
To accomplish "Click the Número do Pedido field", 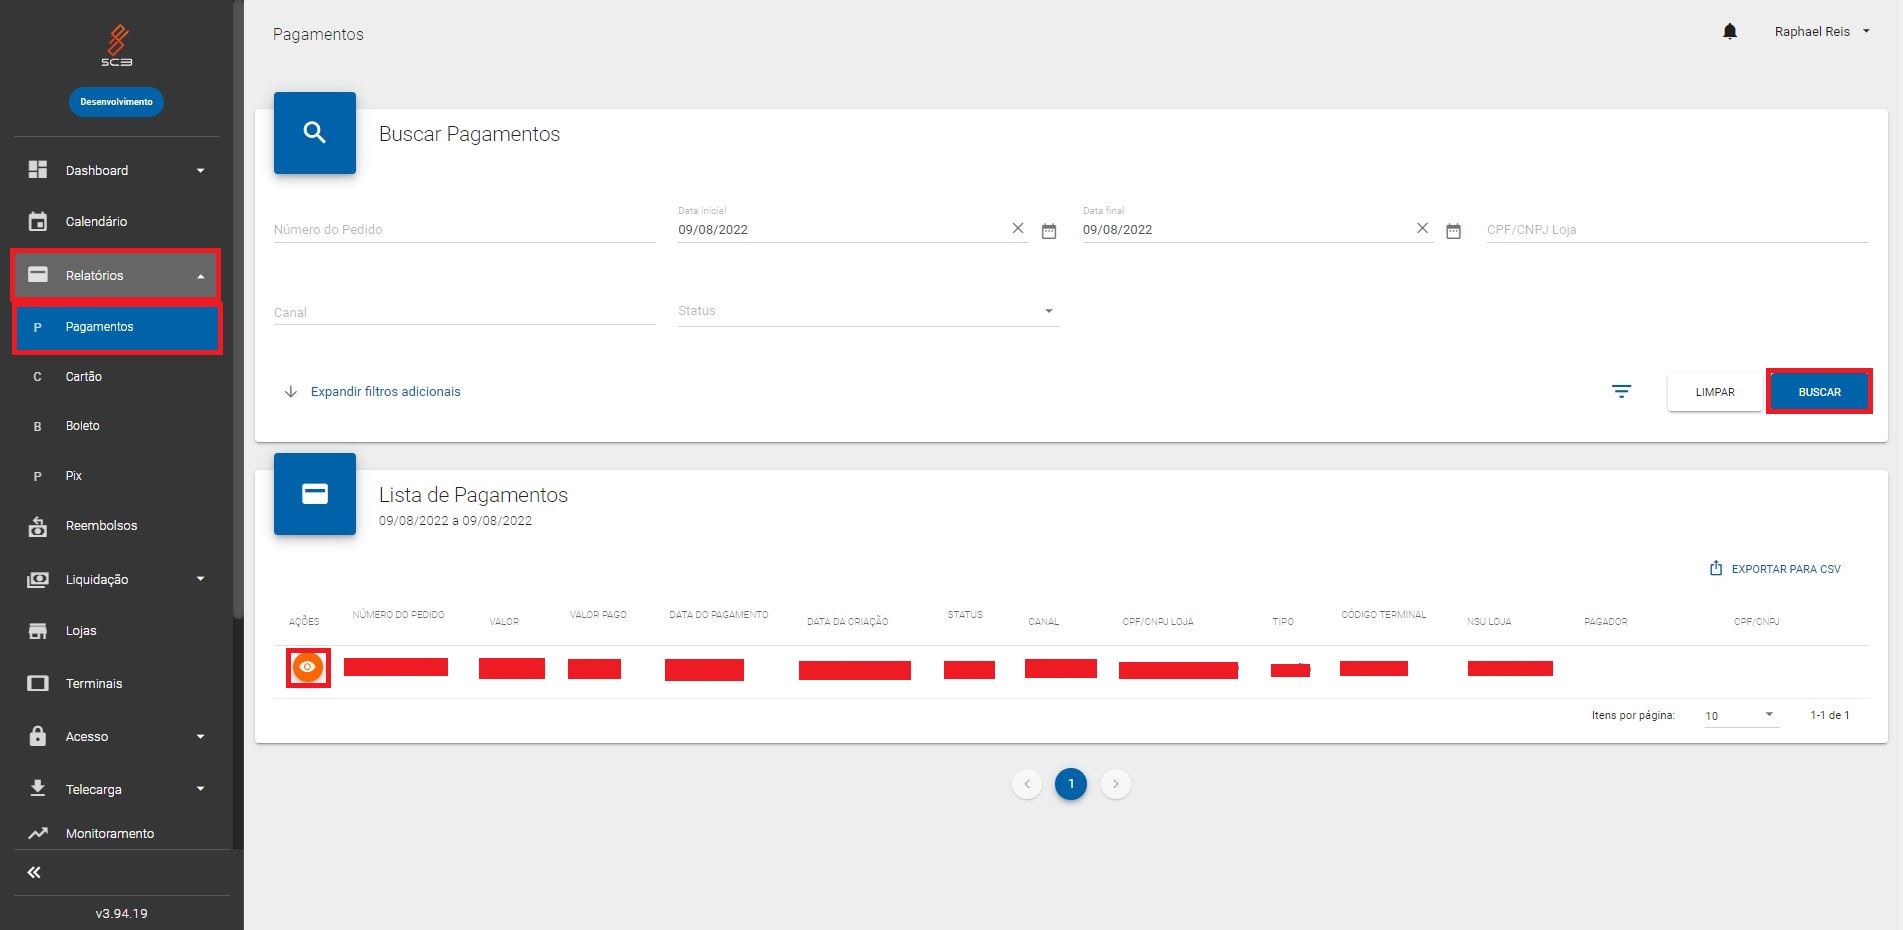I will point(464,230).
